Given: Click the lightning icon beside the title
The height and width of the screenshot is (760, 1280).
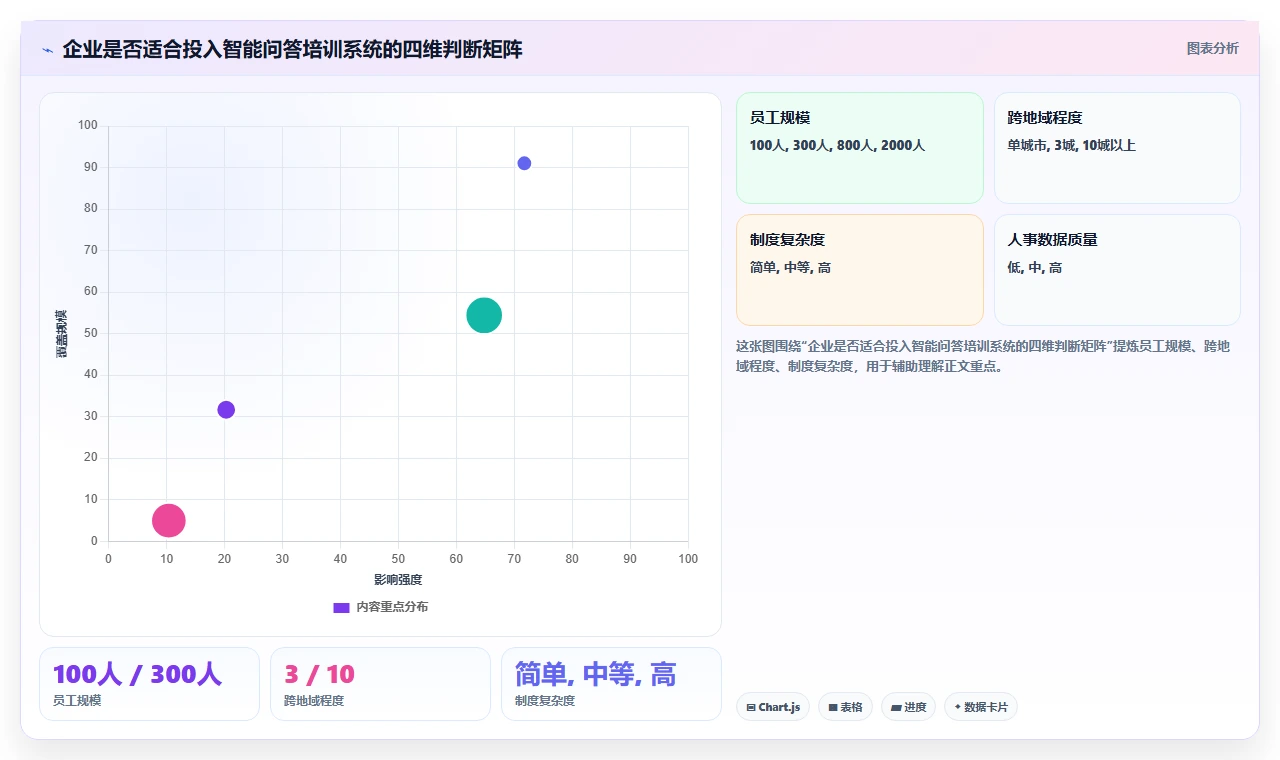Looking at the screenshot, I should [x=48, y=49].
